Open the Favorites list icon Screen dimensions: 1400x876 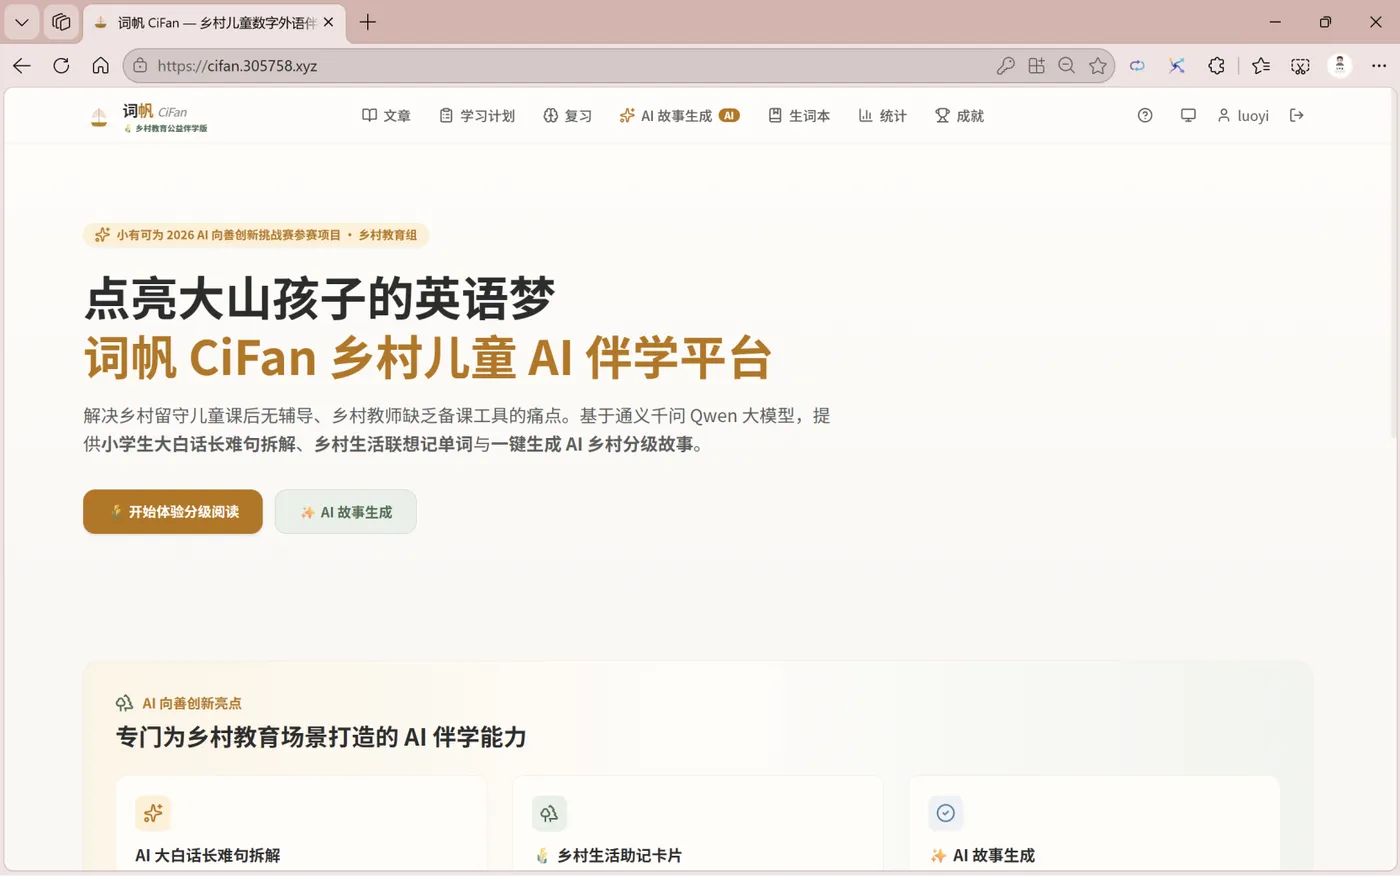tap(1261, 66)
